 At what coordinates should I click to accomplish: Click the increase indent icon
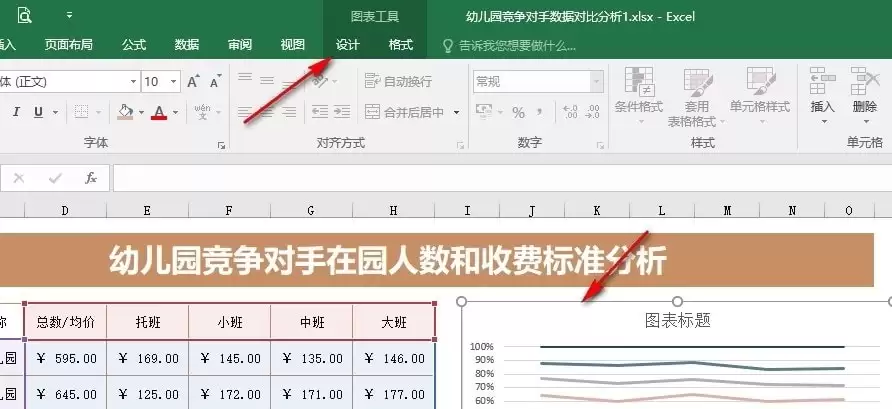pyautogui.click(x=342, y=112)
